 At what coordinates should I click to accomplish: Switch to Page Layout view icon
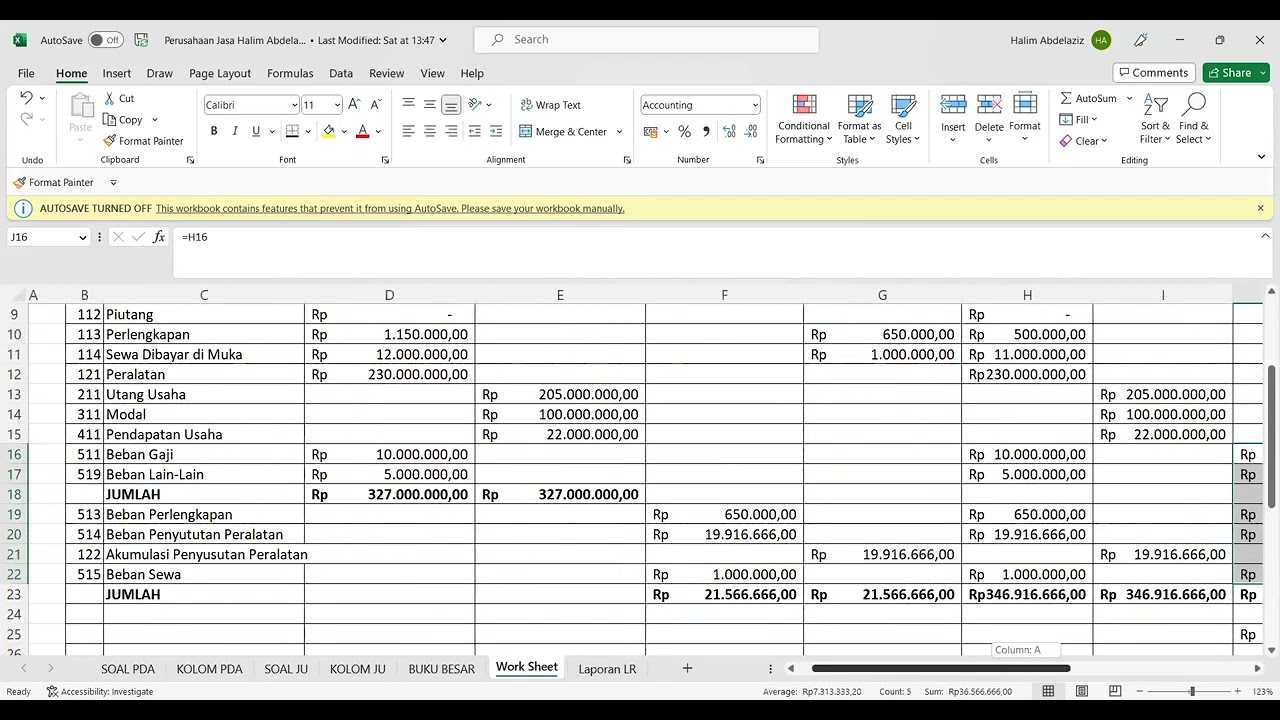coord(1082,692)
